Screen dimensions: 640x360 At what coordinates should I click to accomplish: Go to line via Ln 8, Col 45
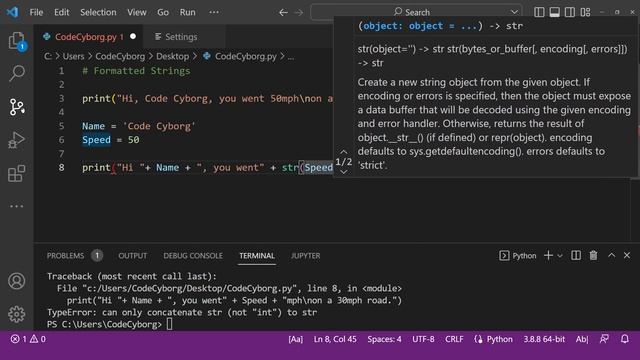click(335, 339)
